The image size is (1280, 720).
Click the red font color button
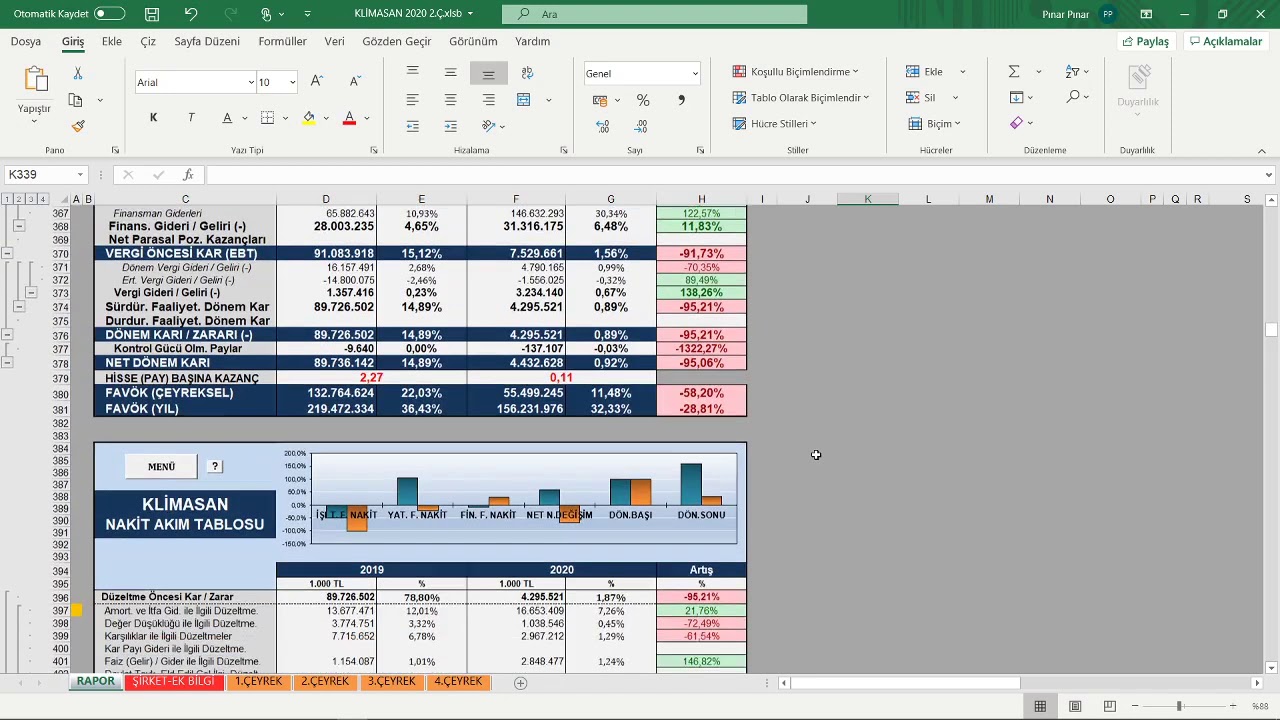click(x=349, y=118)
